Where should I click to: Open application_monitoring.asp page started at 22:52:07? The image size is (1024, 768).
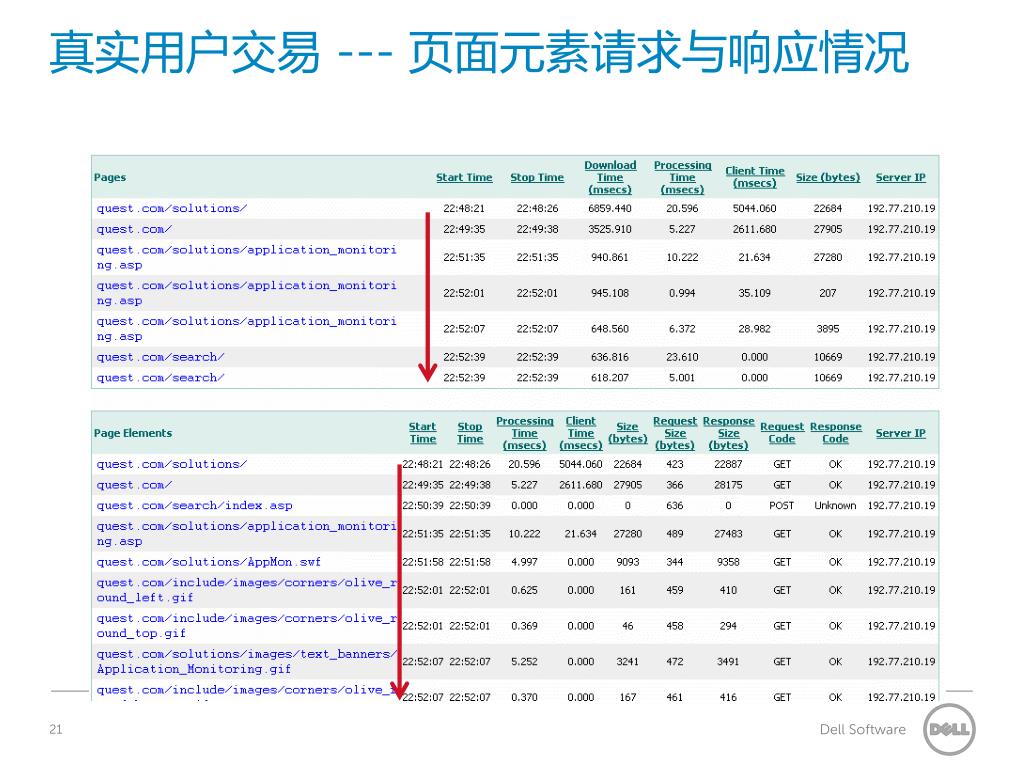pos(246,328)
